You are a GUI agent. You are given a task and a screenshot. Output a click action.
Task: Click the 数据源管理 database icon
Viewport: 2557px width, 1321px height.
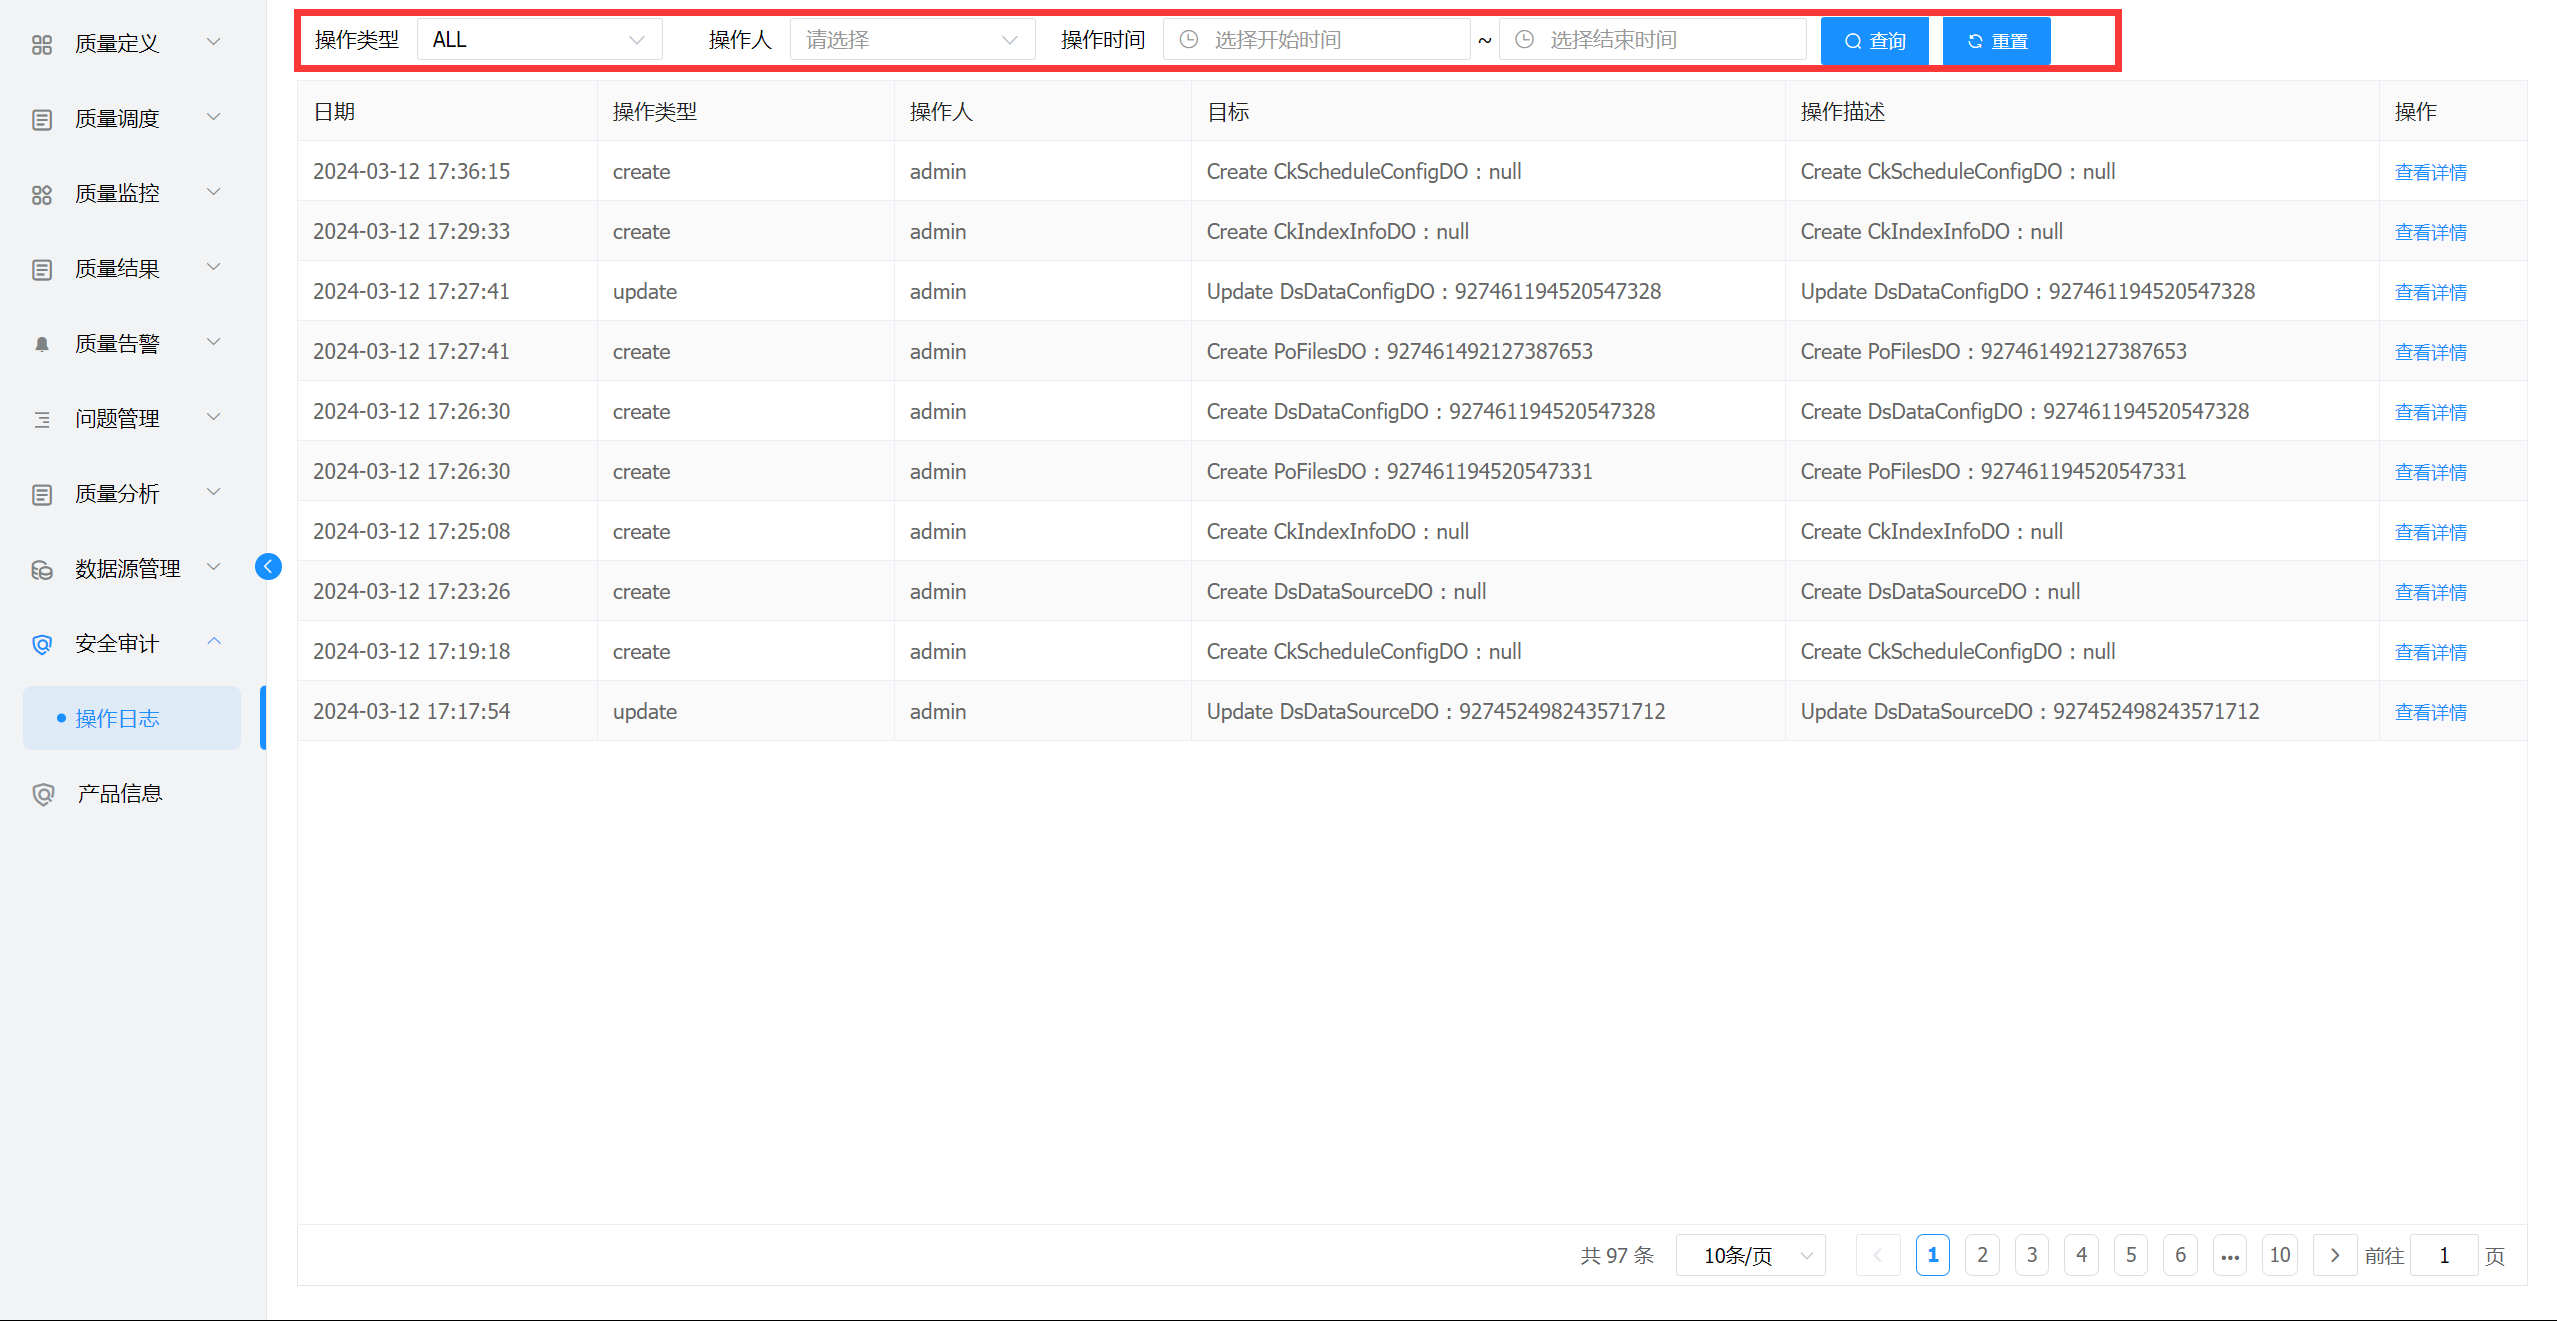(x=41, y=569)
